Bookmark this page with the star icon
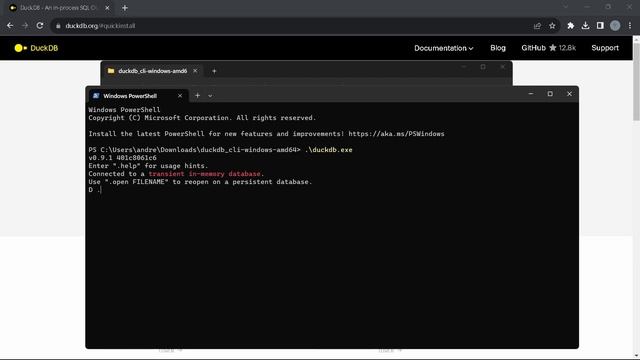Image resolution: width=640 pixels, height=360 pixels. (552, 26)
